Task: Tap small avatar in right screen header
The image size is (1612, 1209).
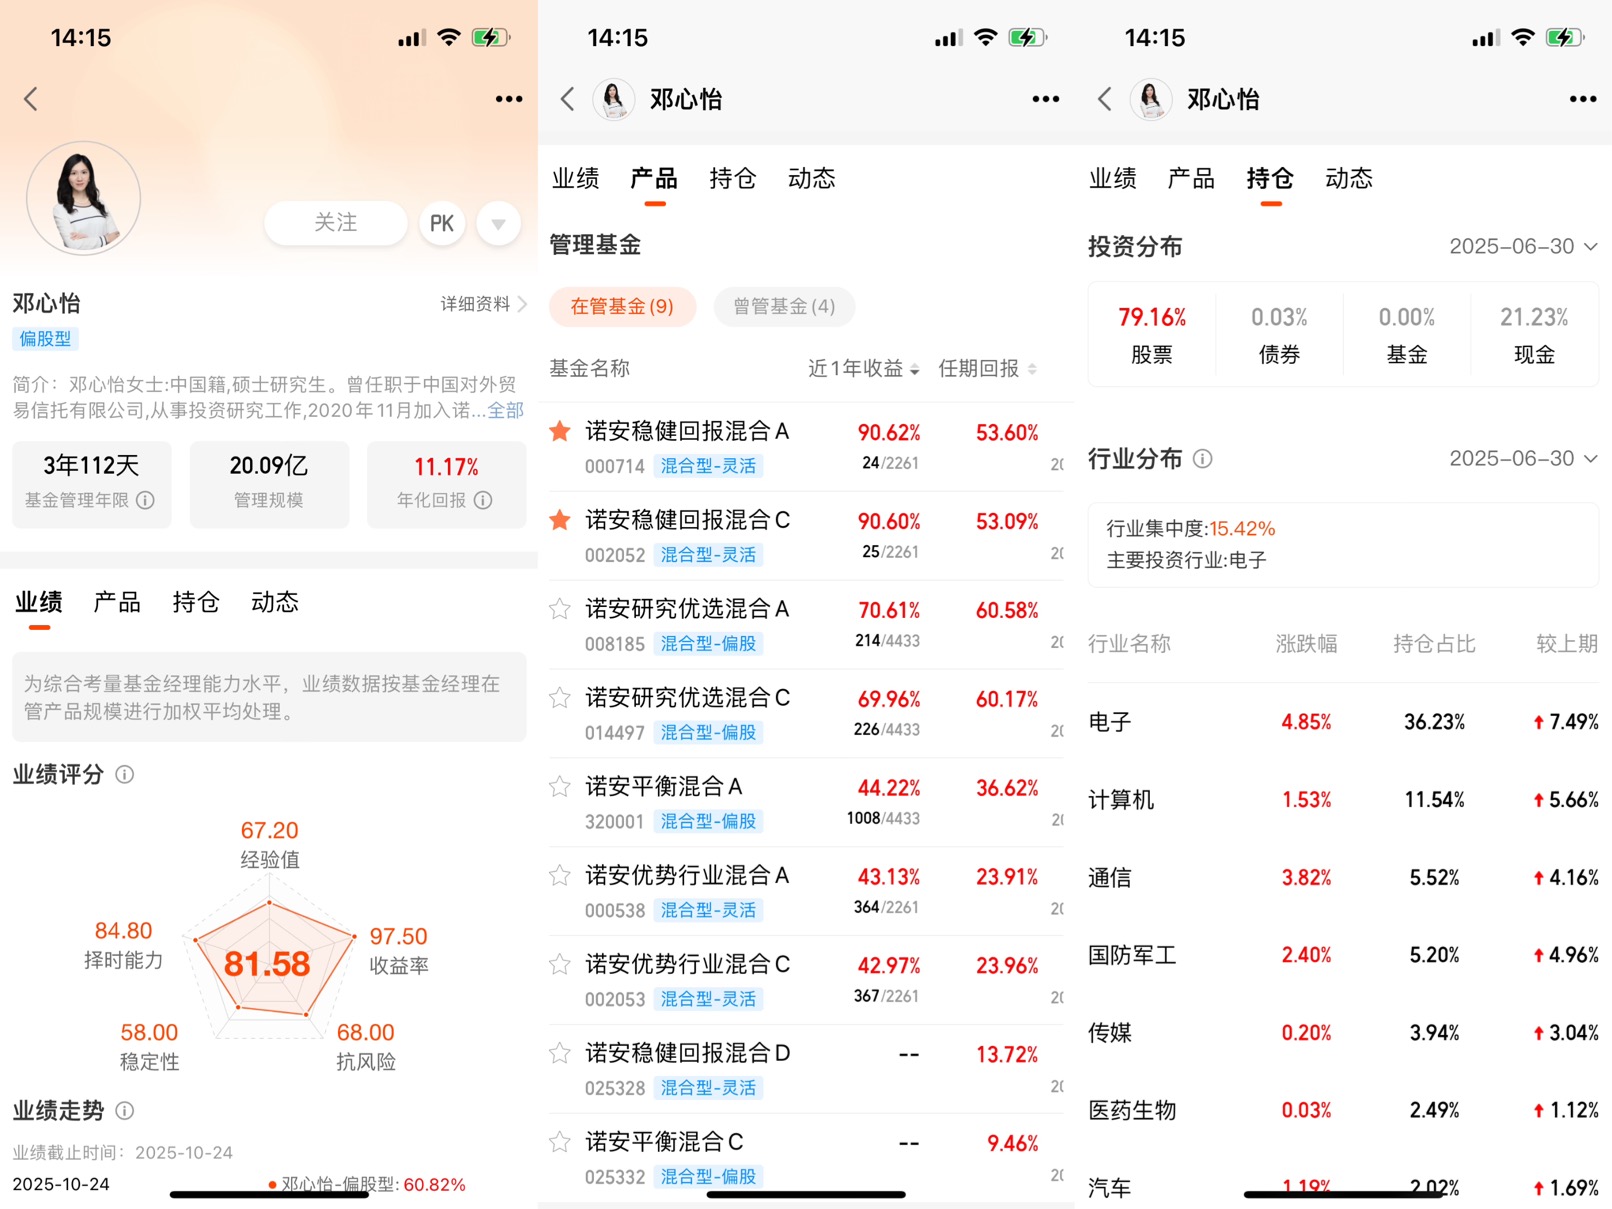Action: (1151, 99)
